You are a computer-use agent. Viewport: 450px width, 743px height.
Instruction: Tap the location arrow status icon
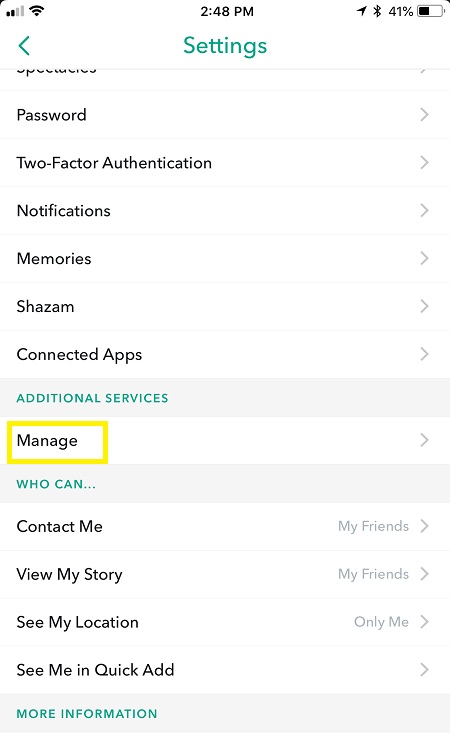click(x=362, y=10)
